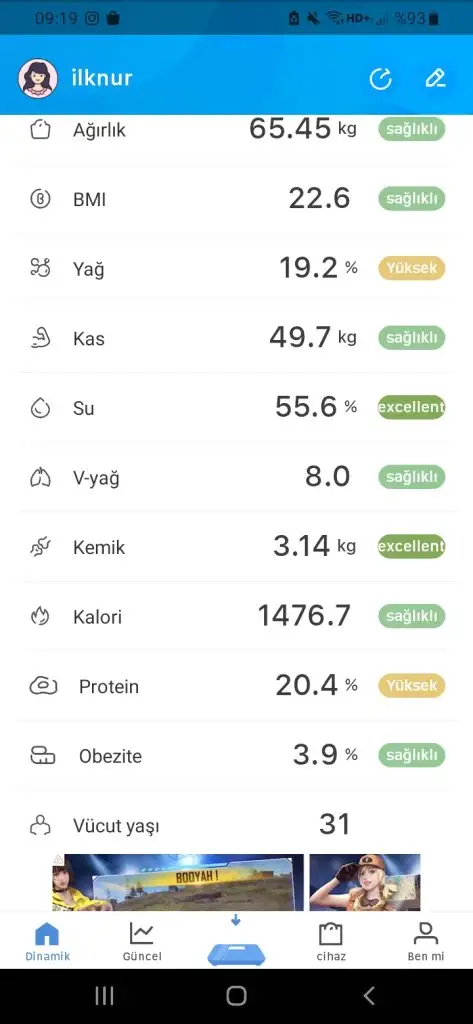Tap the Yağ fat icon
This screenshot has height=1024, width=473.
[41, 268]
